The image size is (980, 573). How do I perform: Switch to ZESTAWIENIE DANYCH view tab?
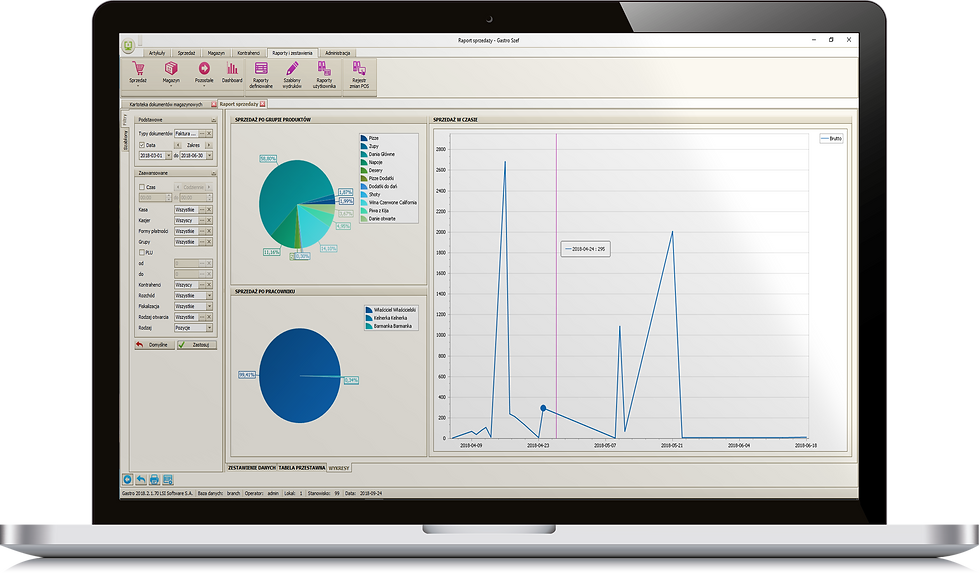tap(251, 467)
